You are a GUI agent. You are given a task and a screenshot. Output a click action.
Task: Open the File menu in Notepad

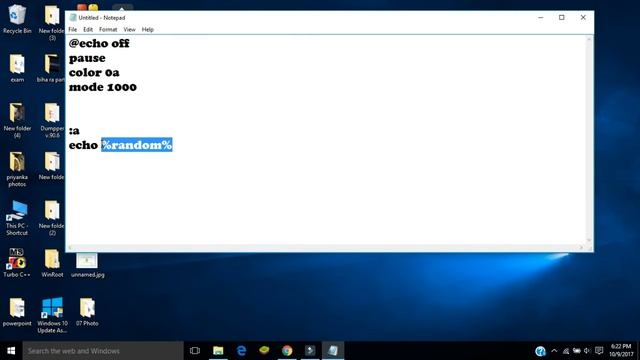[73, 29]
